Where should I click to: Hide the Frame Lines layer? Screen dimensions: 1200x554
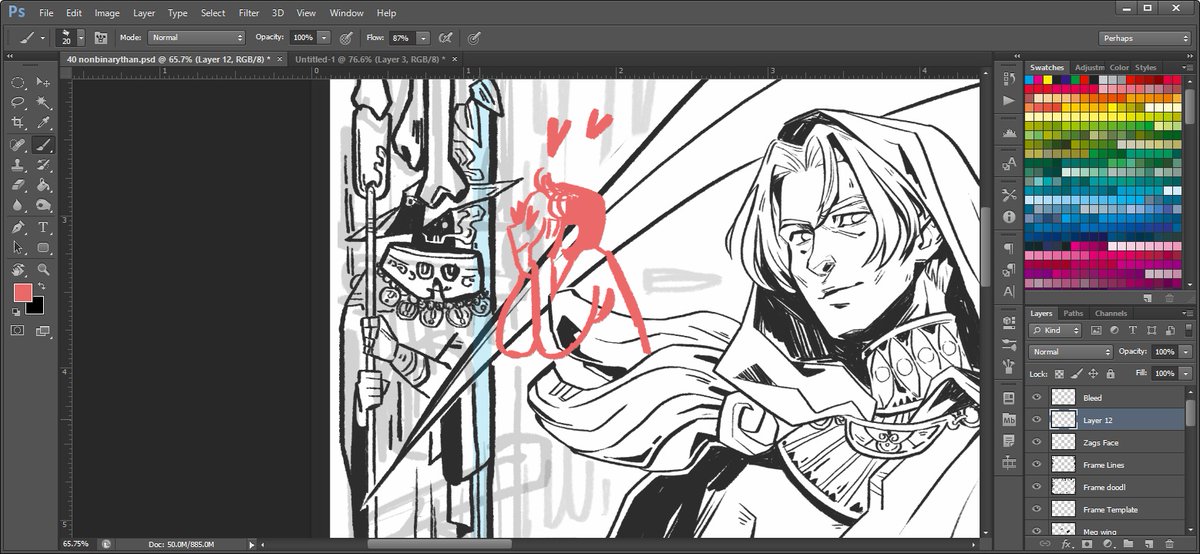click(x=1037, y=465)
